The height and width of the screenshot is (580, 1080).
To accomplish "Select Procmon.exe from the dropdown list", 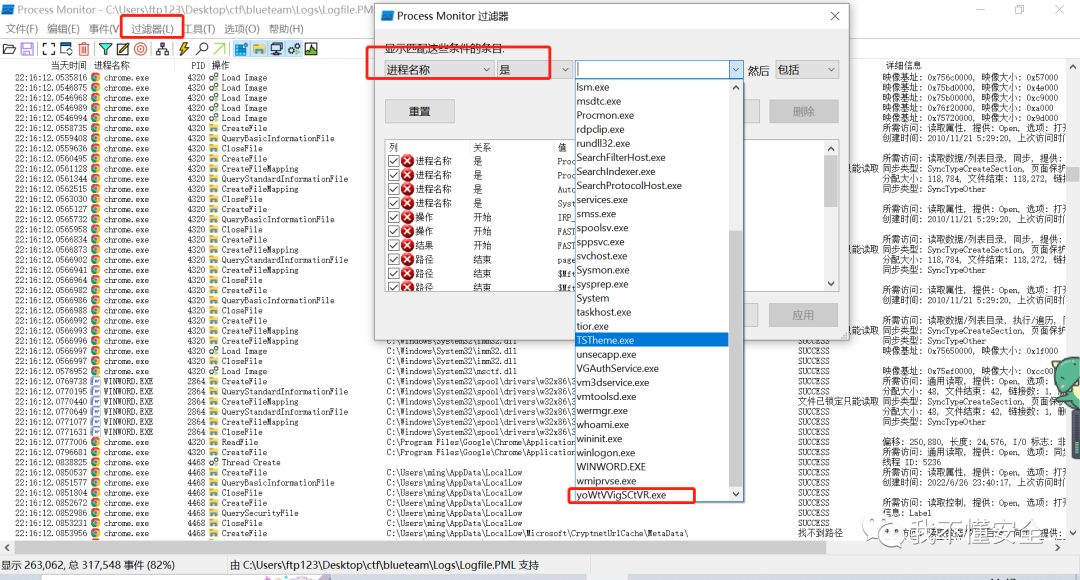I will click(x=652, y=116).
